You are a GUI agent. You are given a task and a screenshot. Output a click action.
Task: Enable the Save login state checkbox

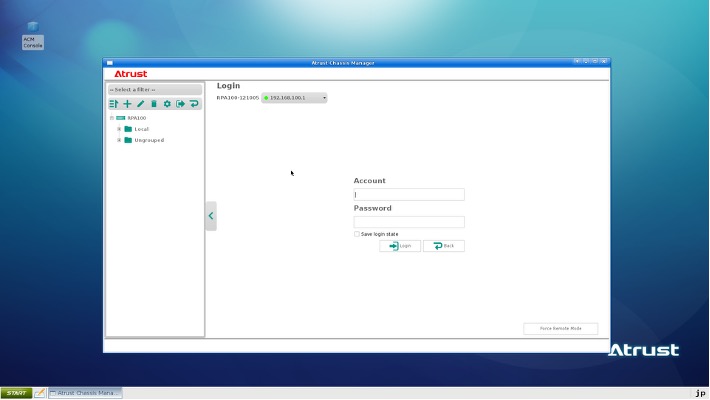point(357,234)
